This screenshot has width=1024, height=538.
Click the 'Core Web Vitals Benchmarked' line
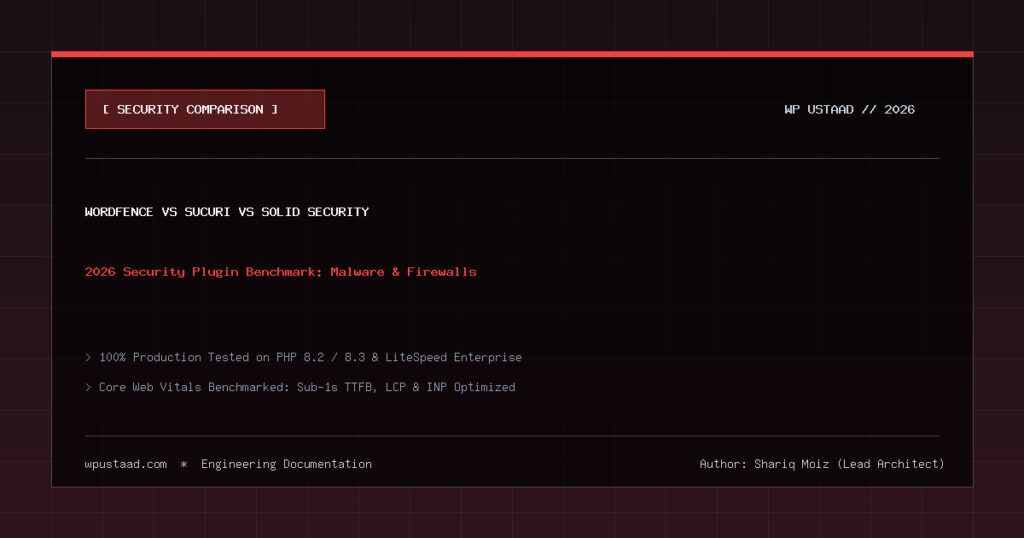(300, 387)
